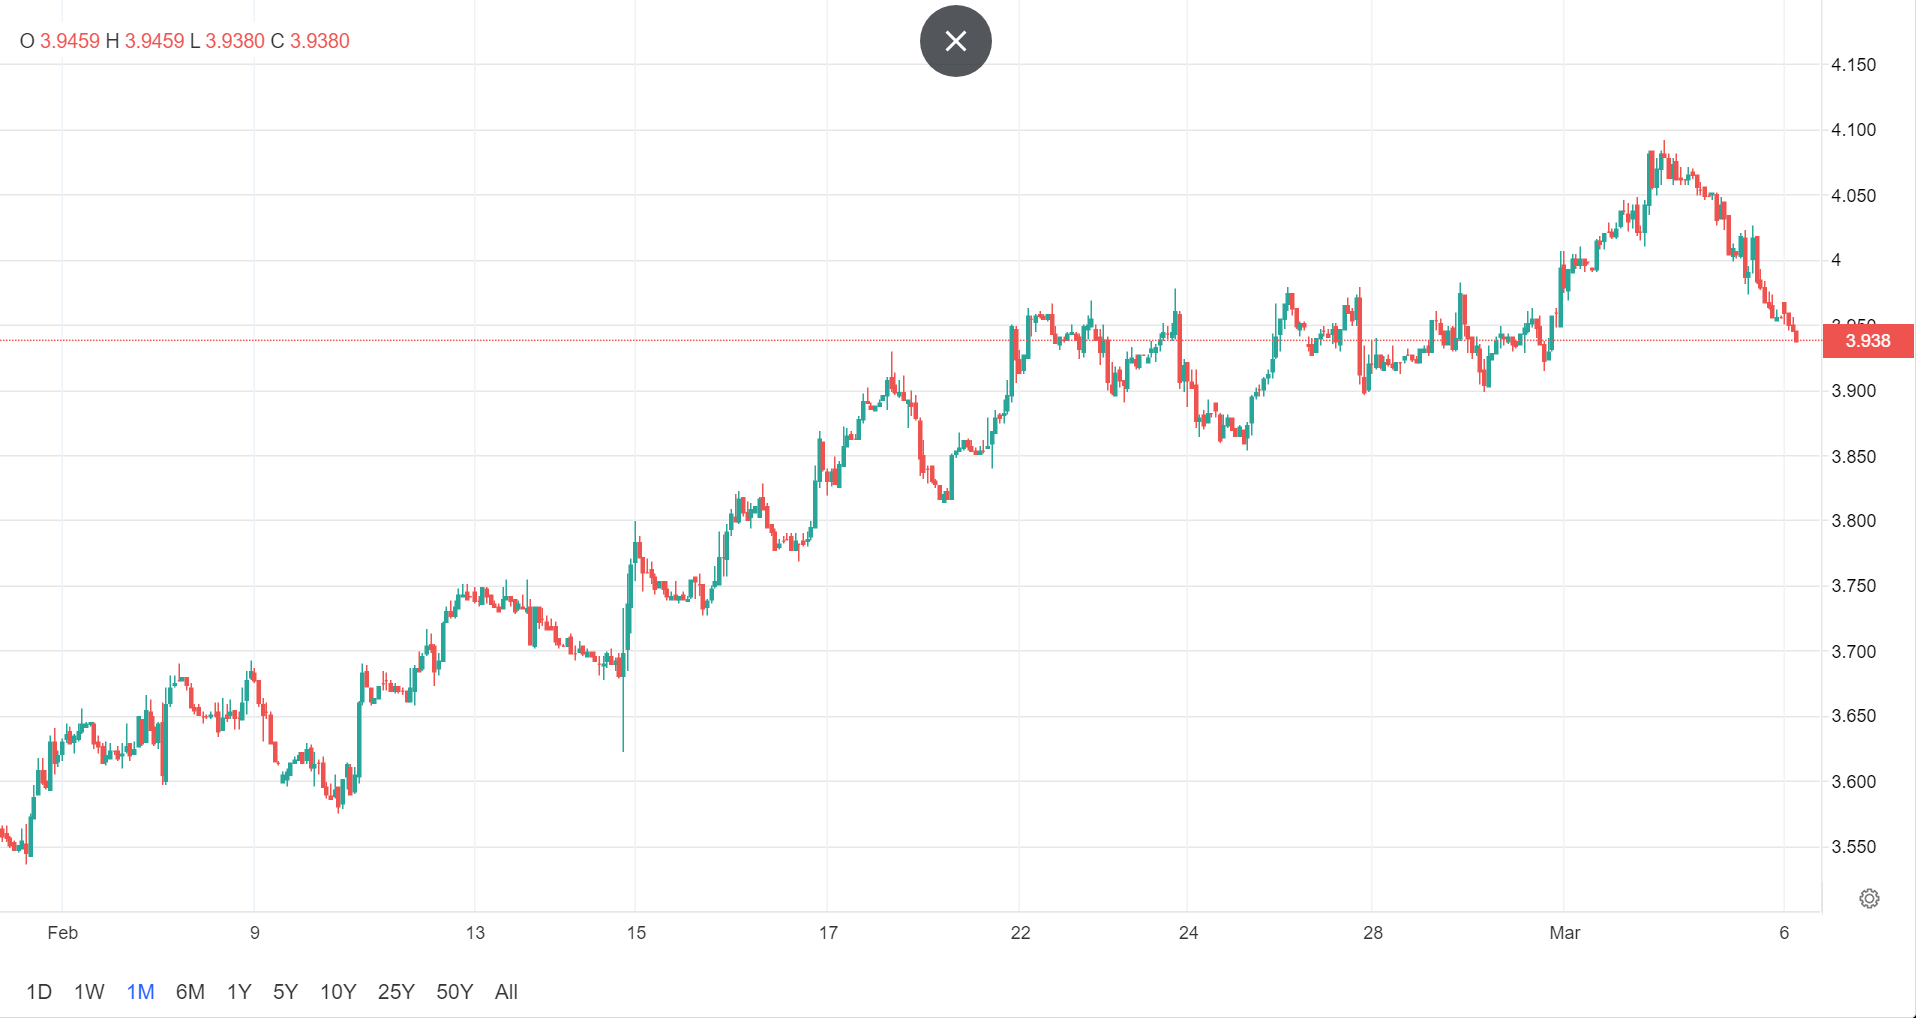The height and width of the screenshot is (1018, 1916).
Task: Choose the 25Y time range
Action: click(396, 992)
